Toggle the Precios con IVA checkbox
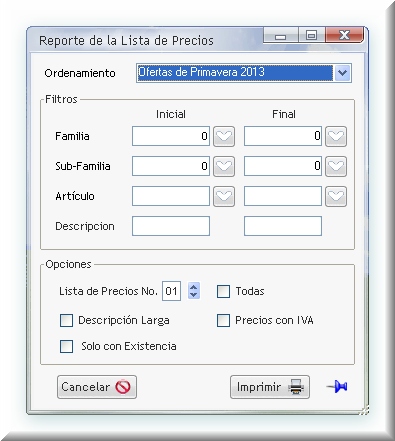 pos(223,321)
